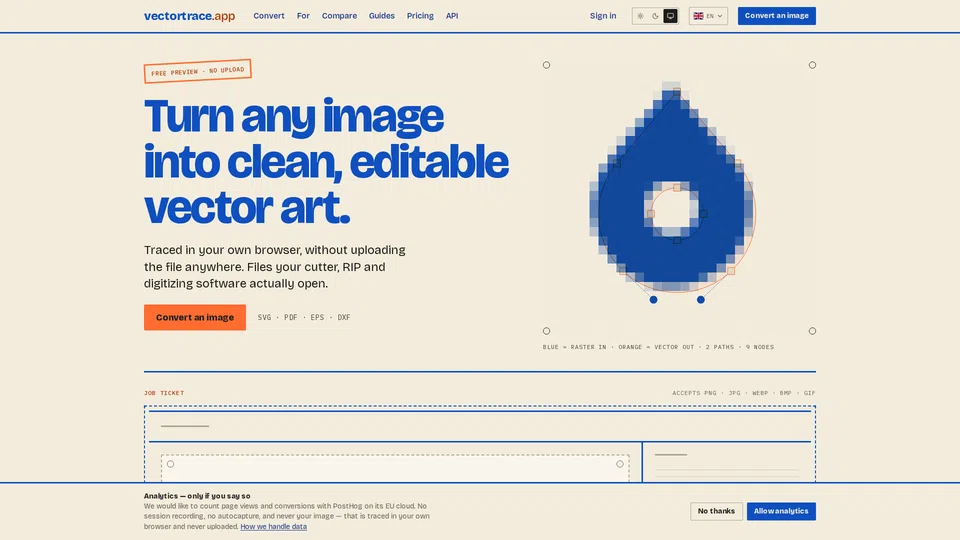Click the "Turn any image" headline
This screenshot has height=540, width=960.
coord(294,115)
